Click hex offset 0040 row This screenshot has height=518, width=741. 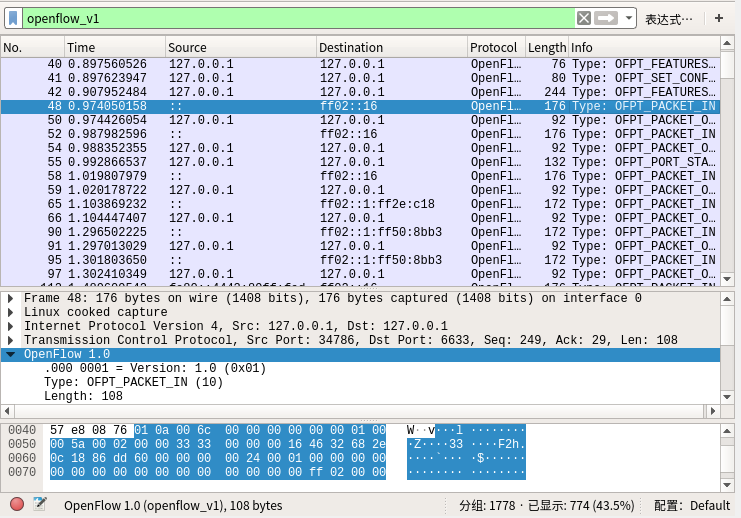[22, 430]
